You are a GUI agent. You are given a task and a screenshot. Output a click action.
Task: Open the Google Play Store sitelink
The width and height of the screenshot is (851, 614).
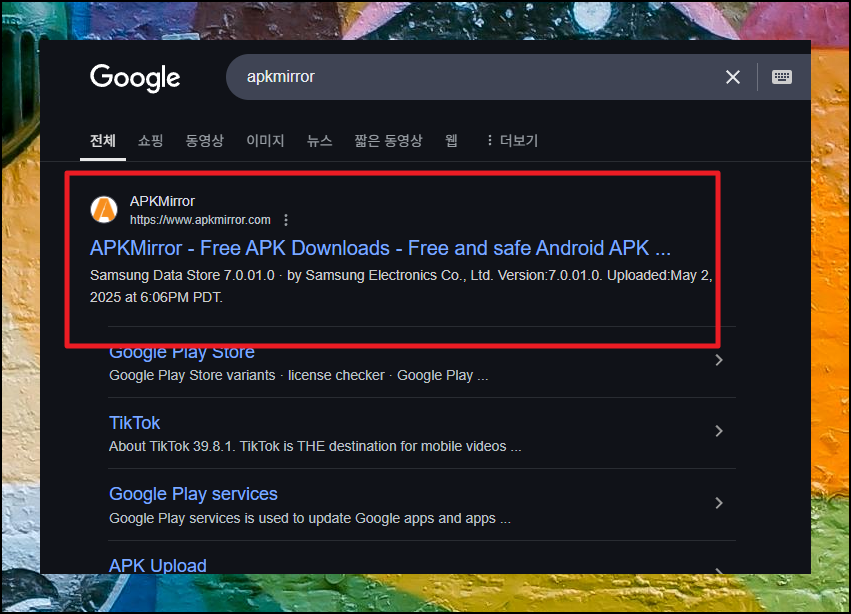(182, 352)
